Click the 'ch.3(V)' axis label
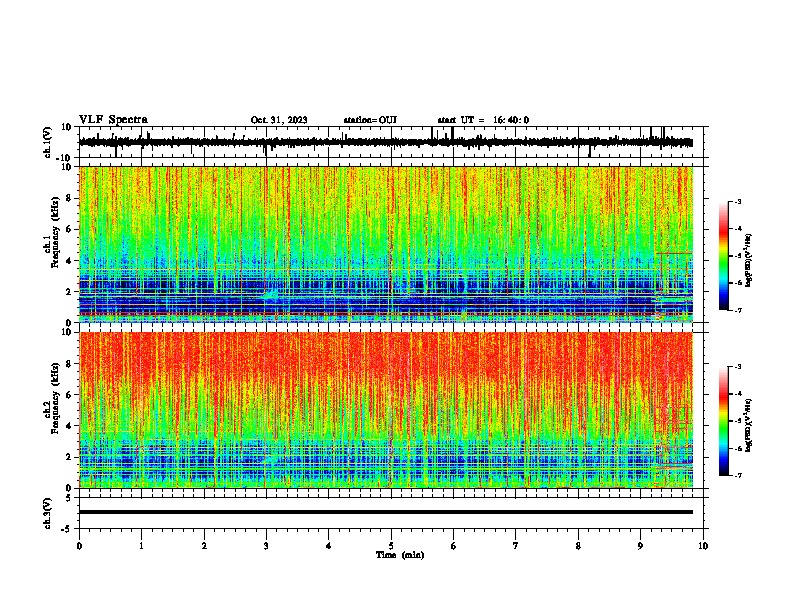The height and width of the screenshot is (612, 792). pos(48,513)
